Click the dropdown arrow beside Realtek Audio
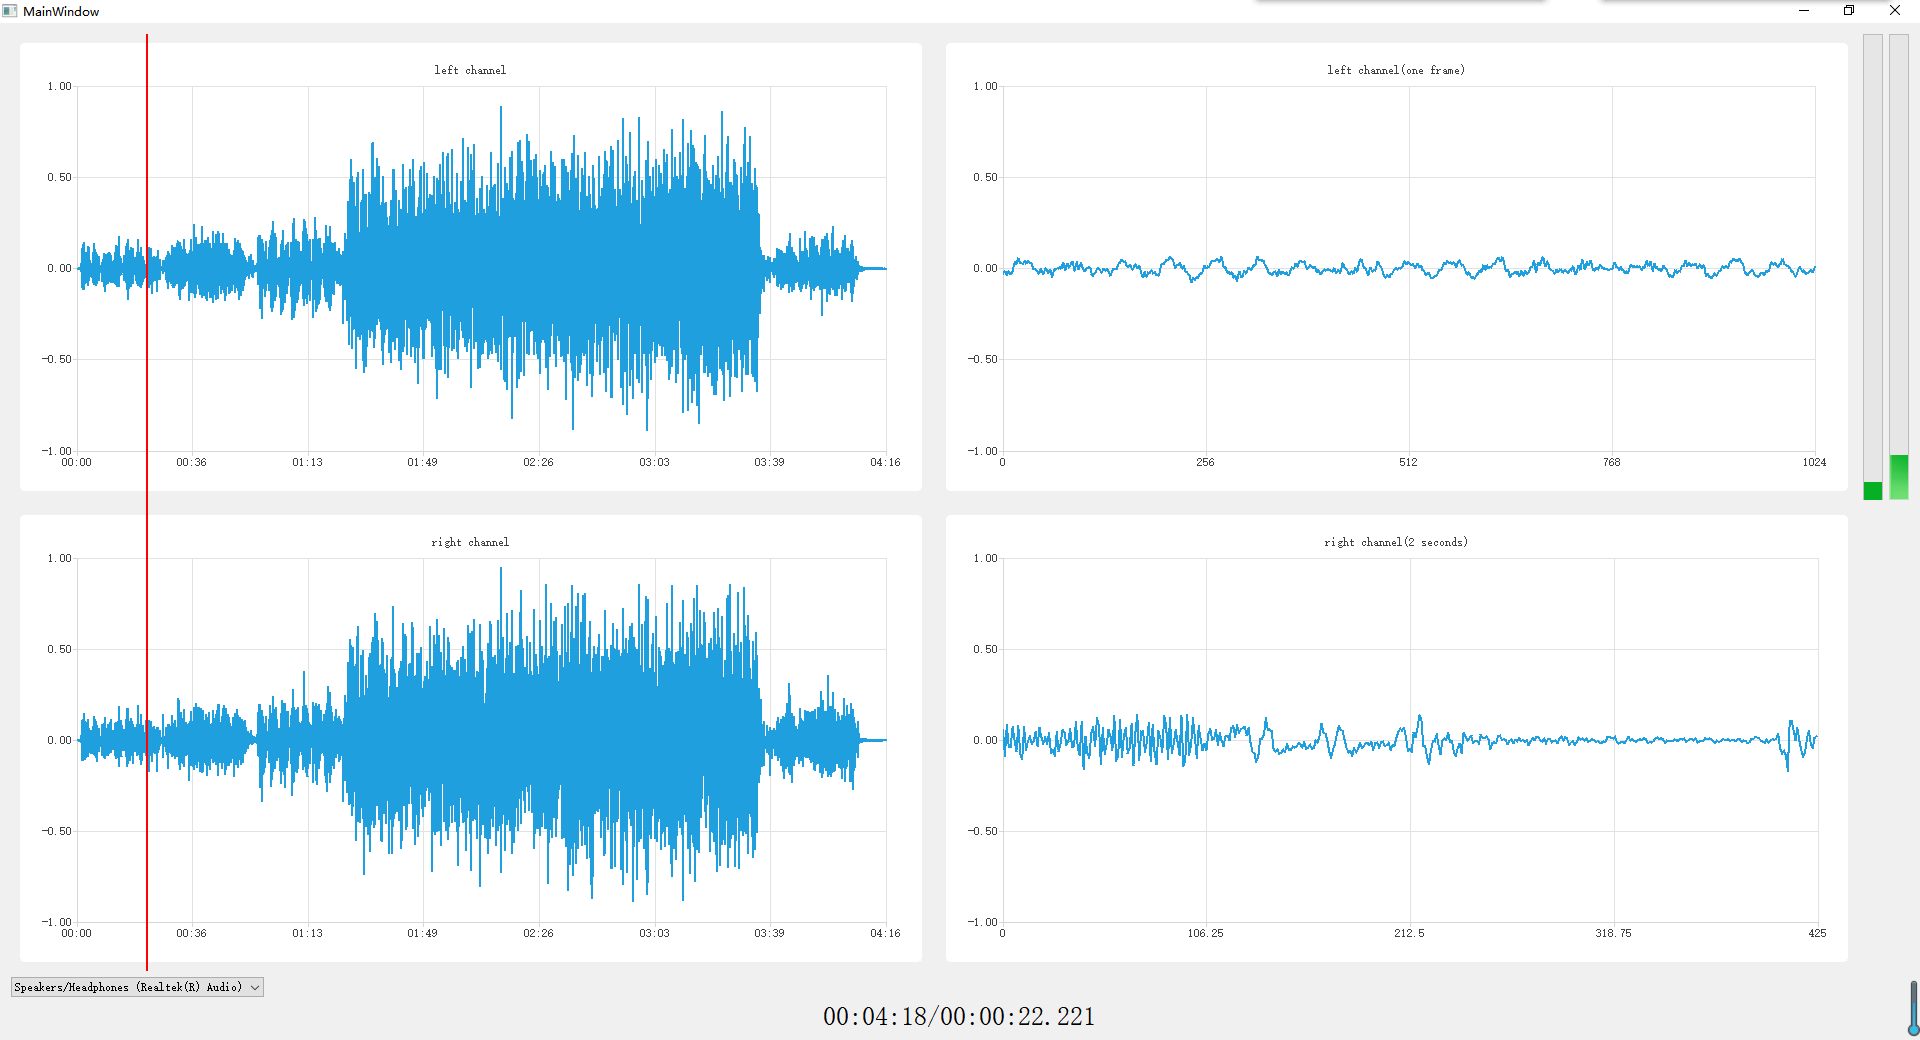This screenshot has width=1920, height=1040. [x=255, y=987]
